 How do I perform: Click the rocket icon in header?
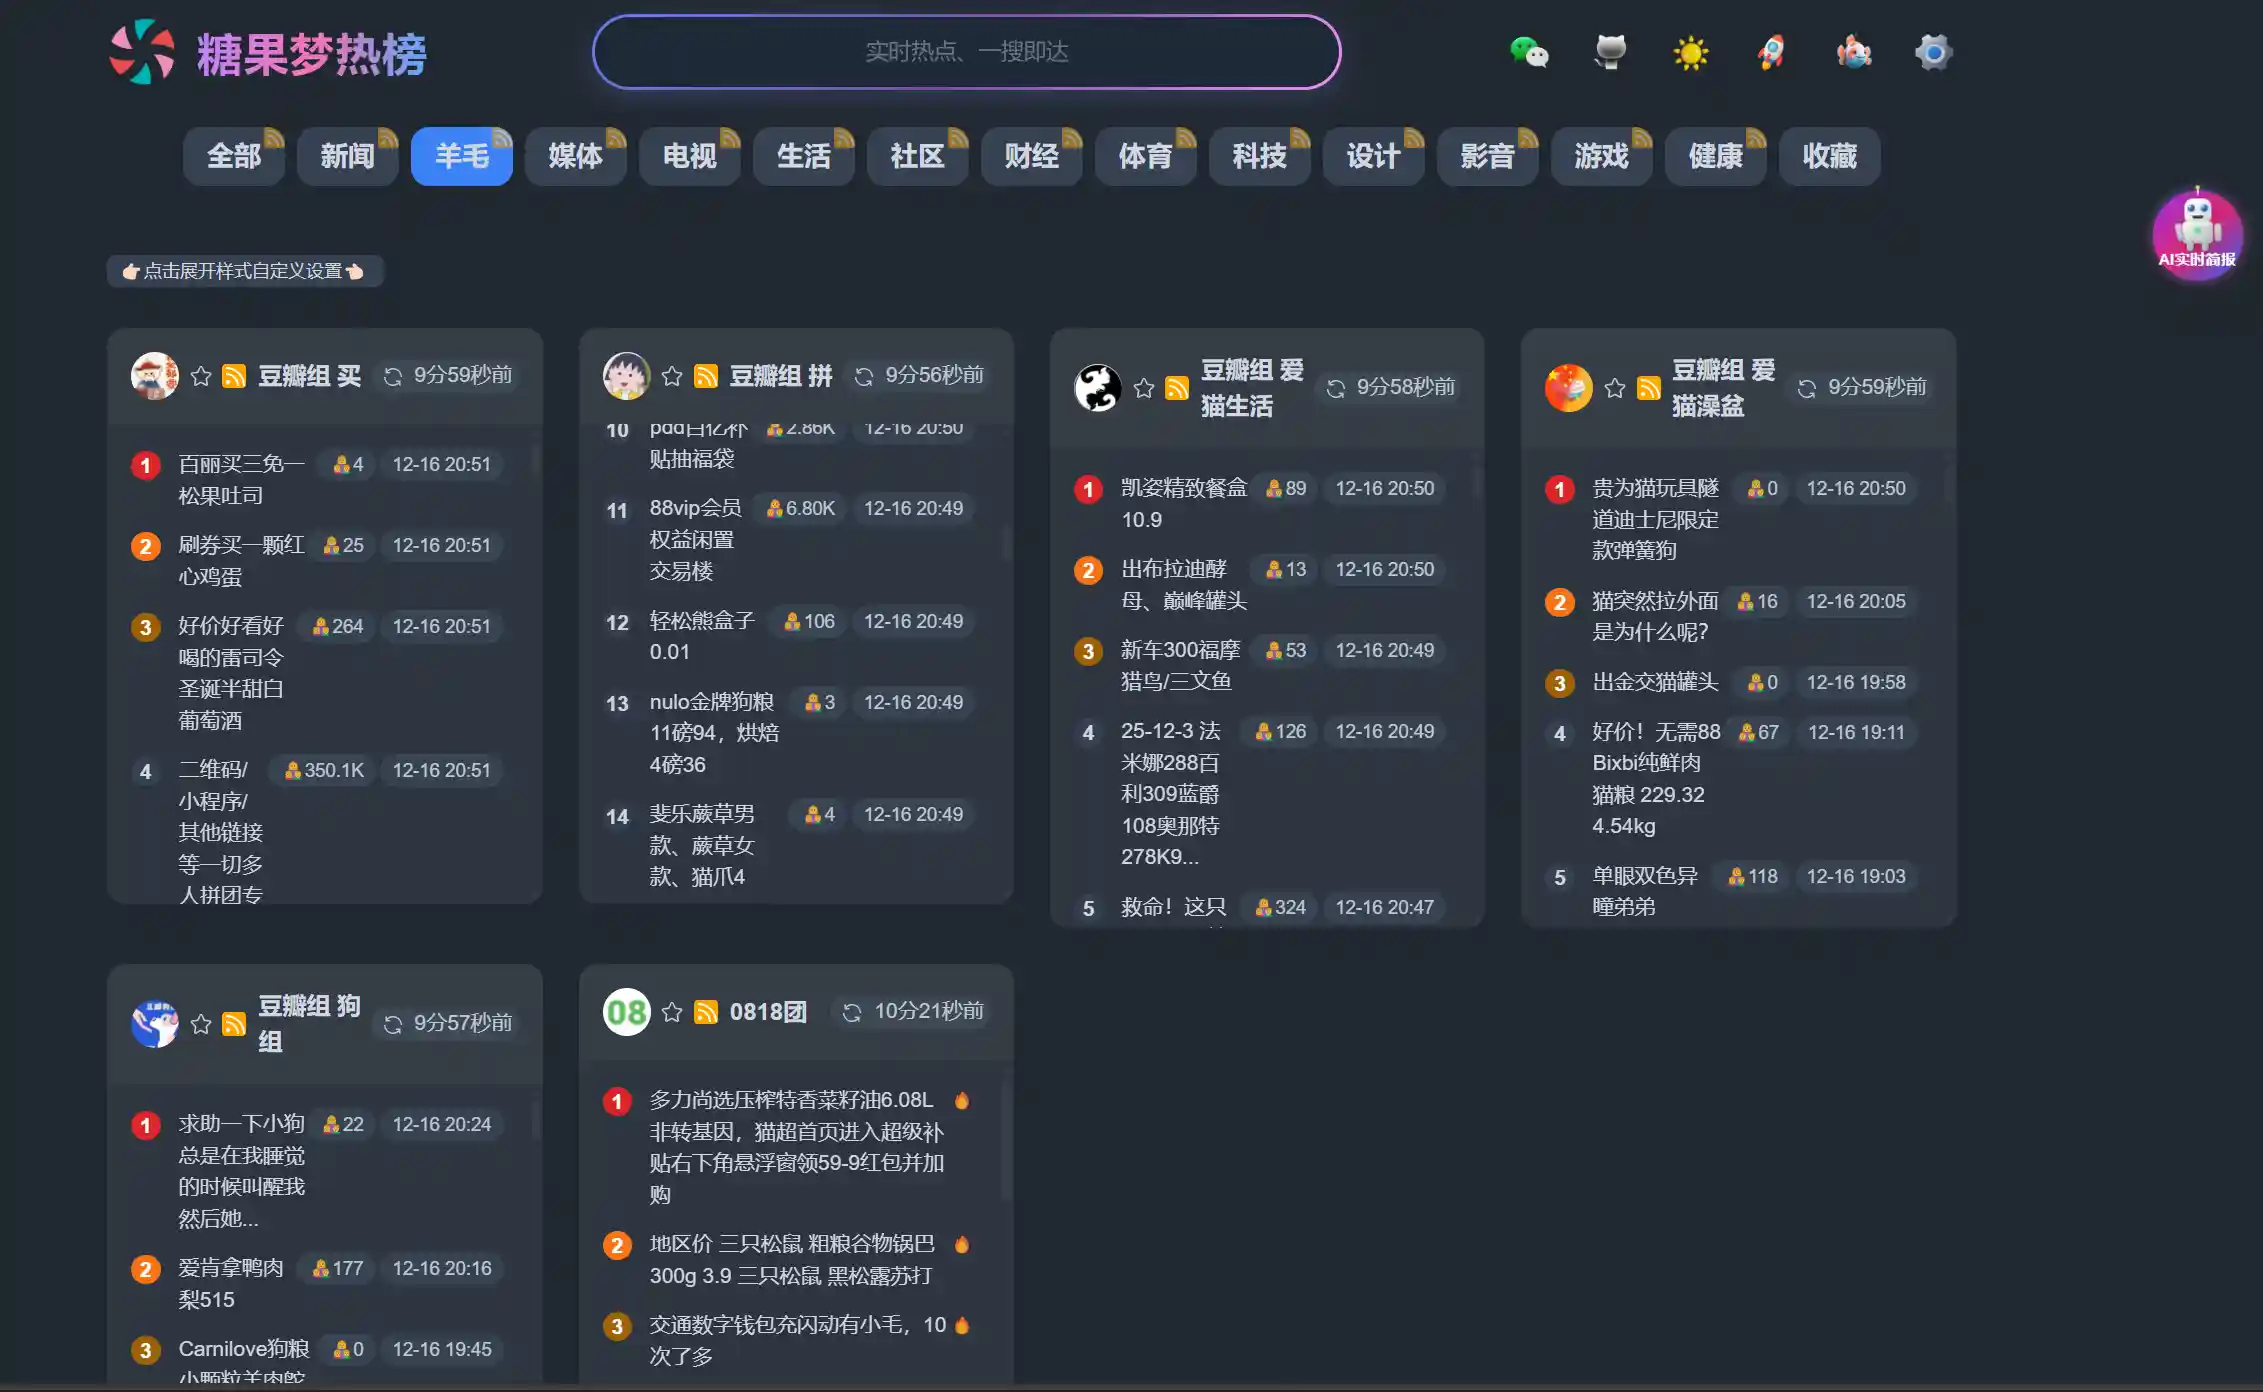(1771, 52)
